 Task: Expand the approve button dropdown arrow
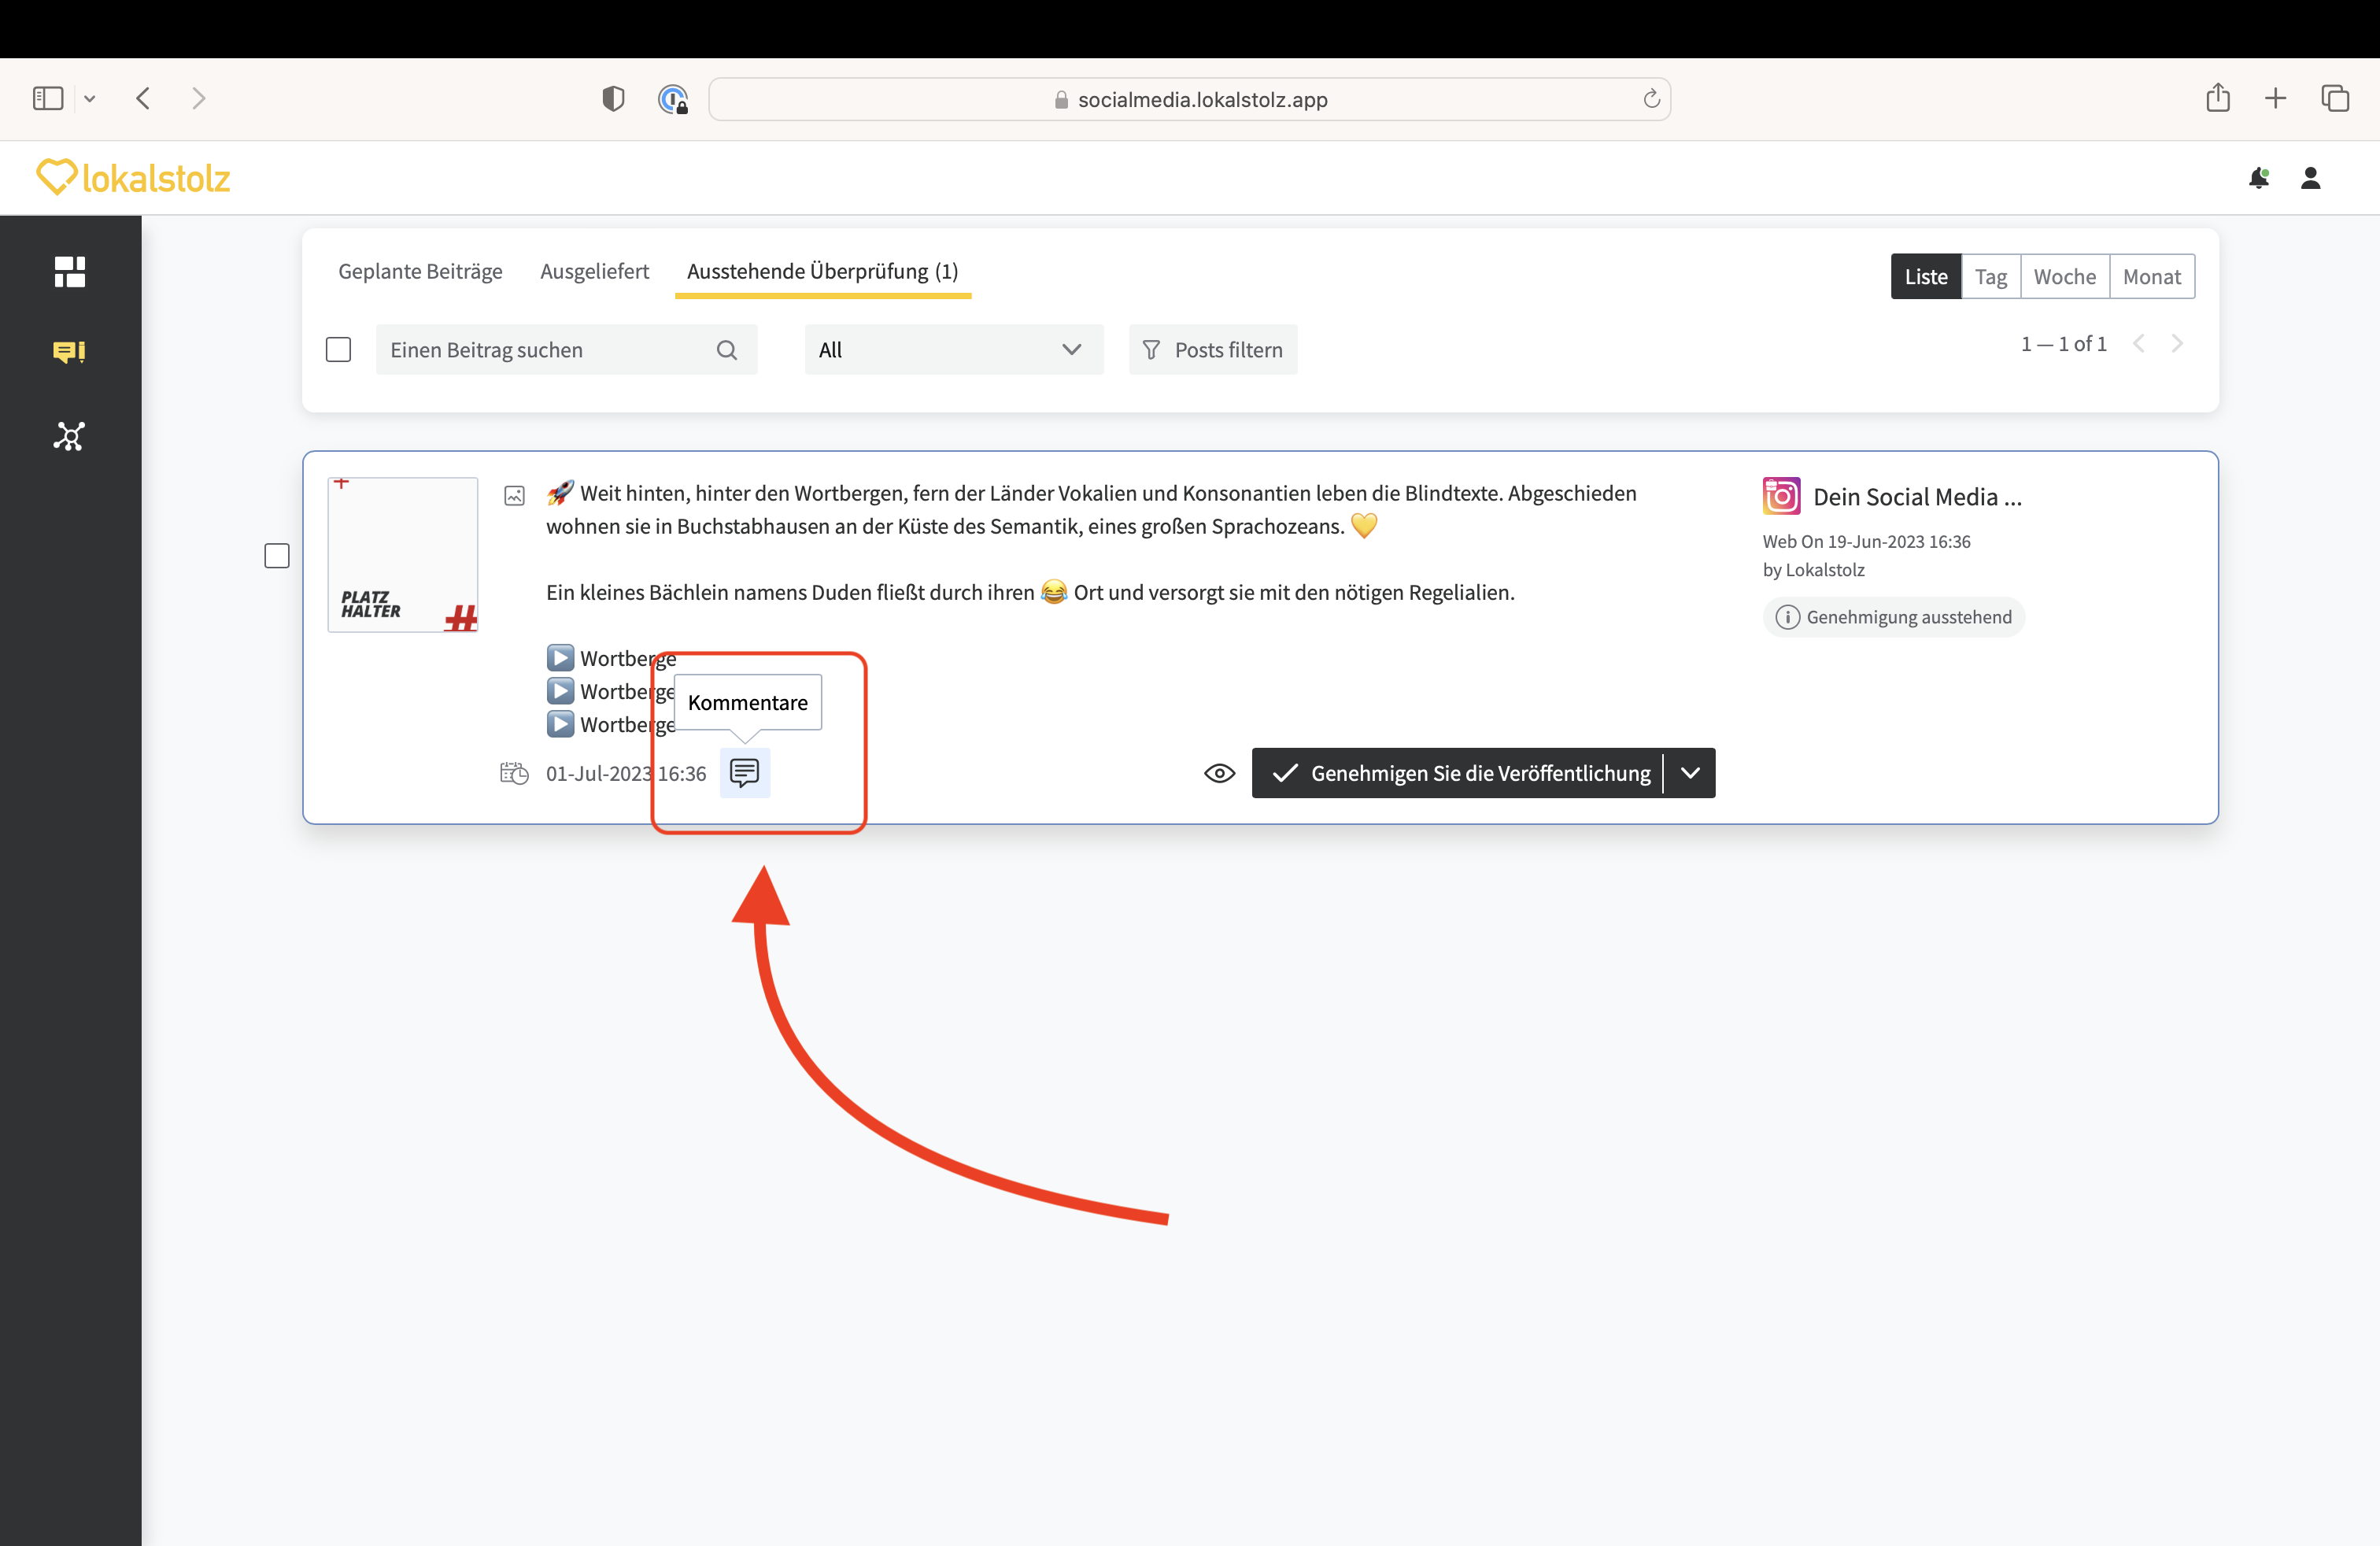[x=1690, y=773]
